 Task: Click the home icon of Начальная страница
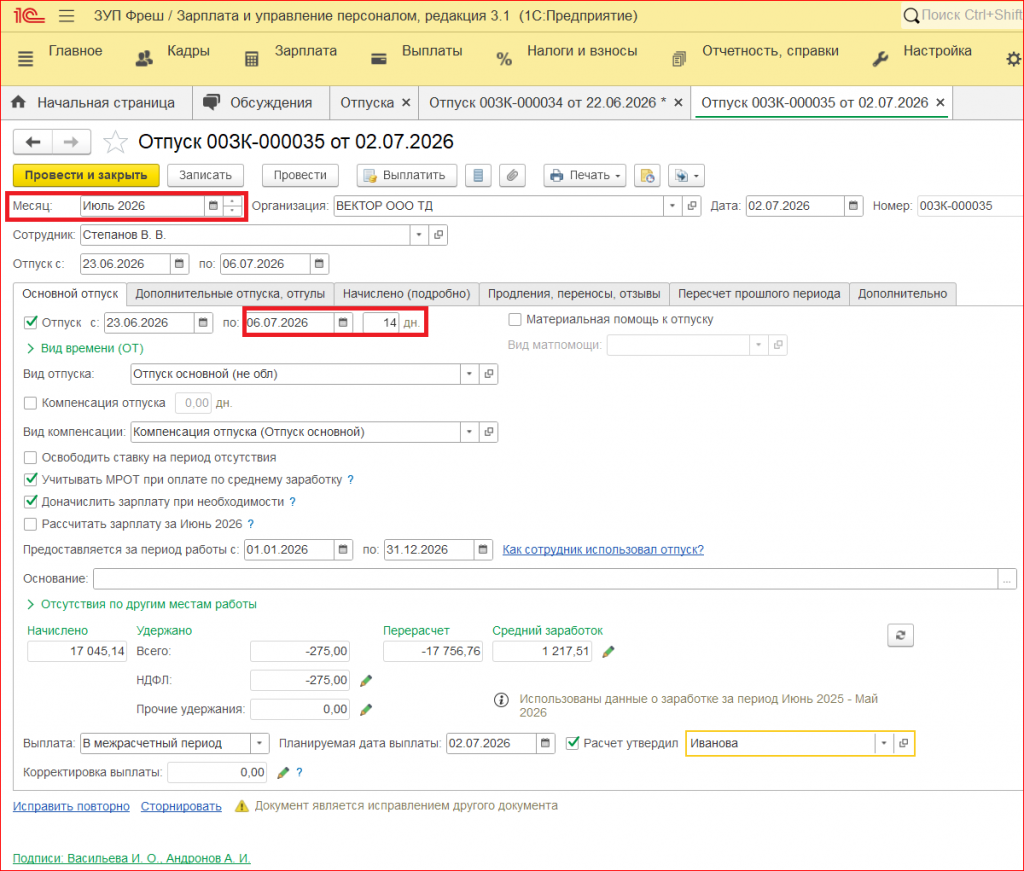[x=18, y=103]
